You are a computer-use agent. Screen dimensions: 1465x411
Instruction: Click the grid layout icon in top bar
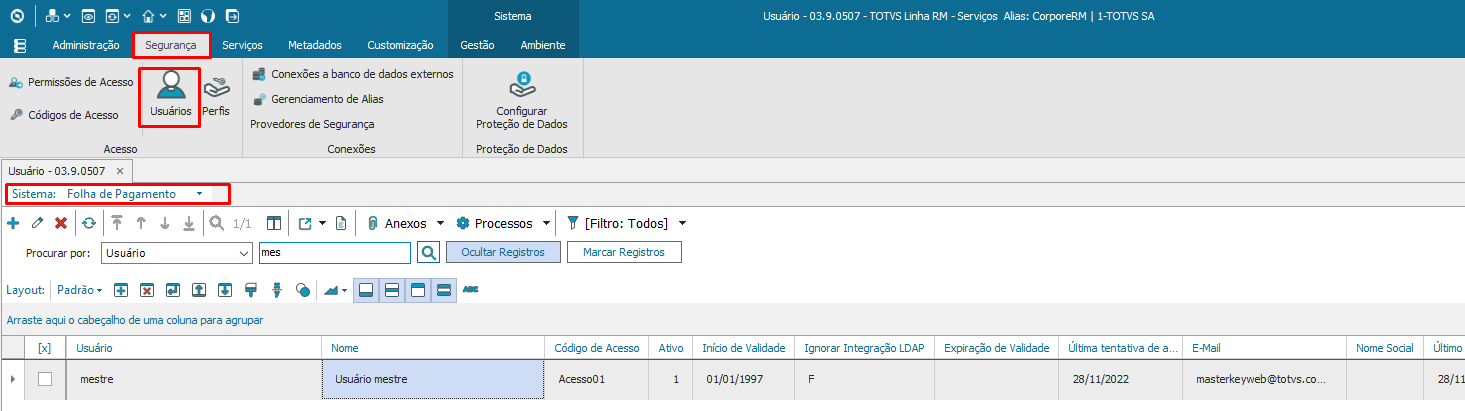coord(184,16)
